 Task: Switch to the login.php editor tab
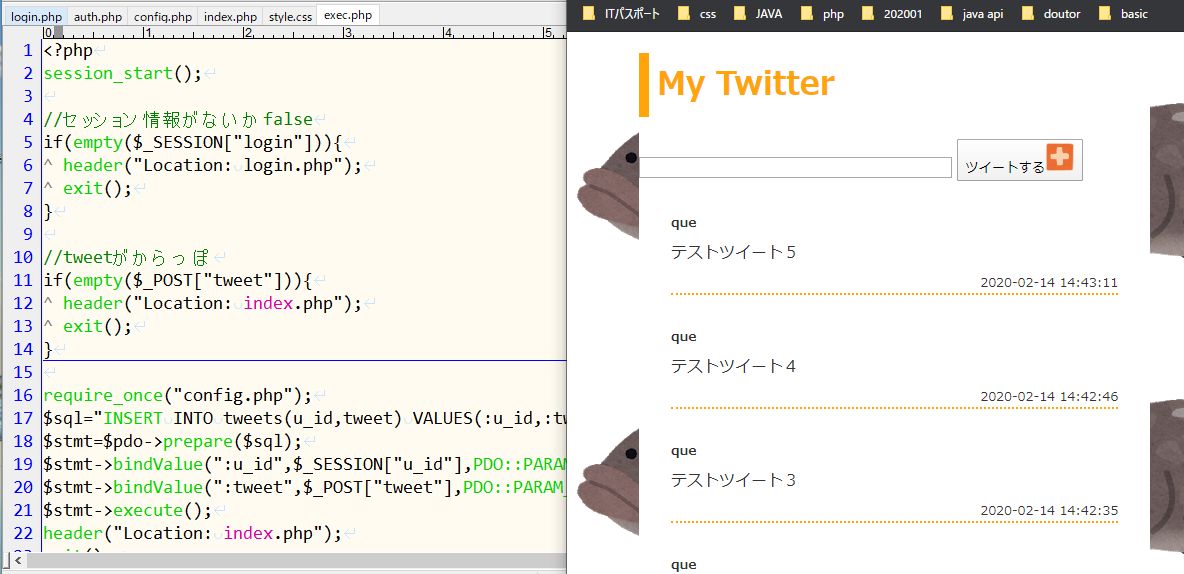click(x=36, y=16)
